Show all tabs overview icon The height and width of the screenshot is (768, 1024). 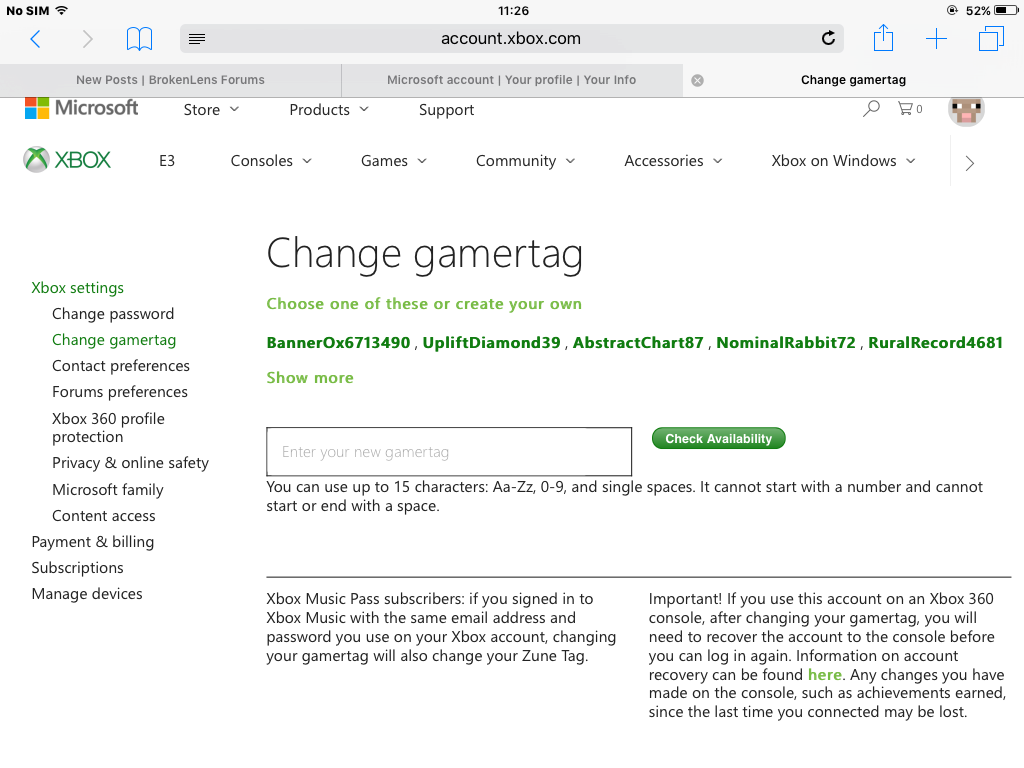pyautogui.click(x=991, y=39)
